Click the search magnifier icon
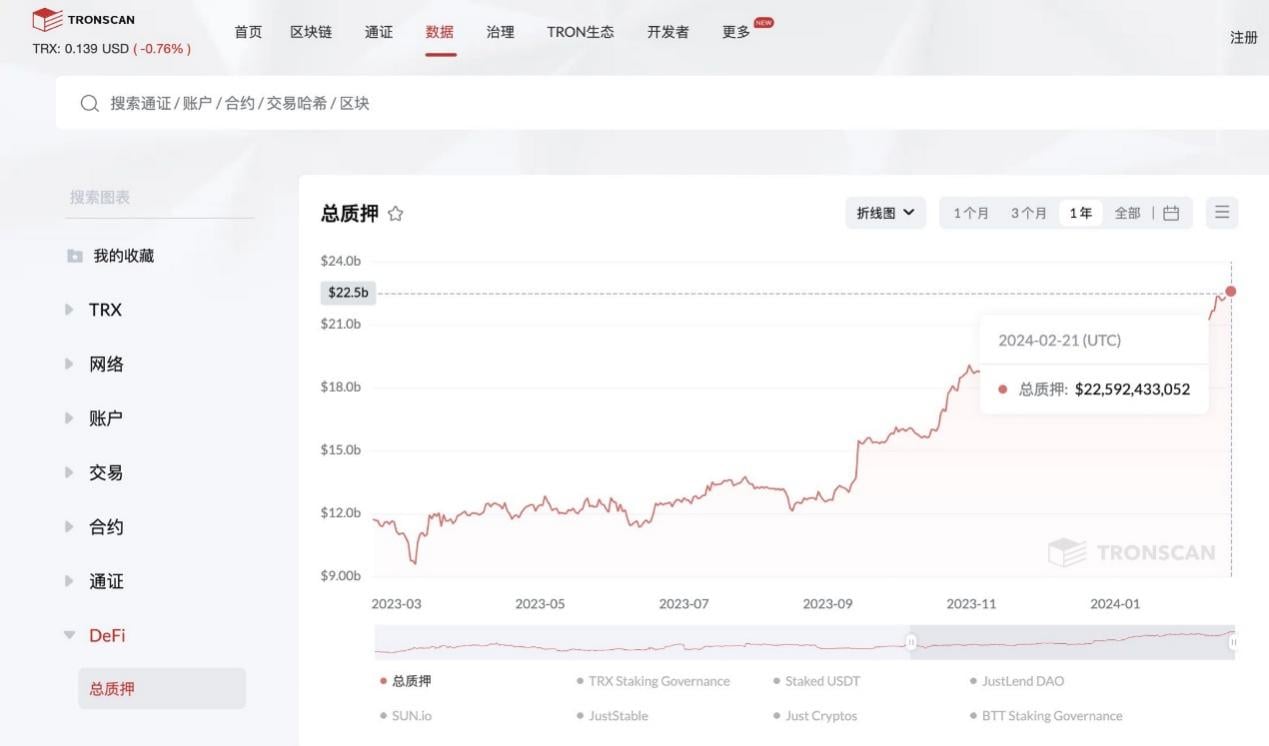1269x746 pixels. click(x=90, y=103)
